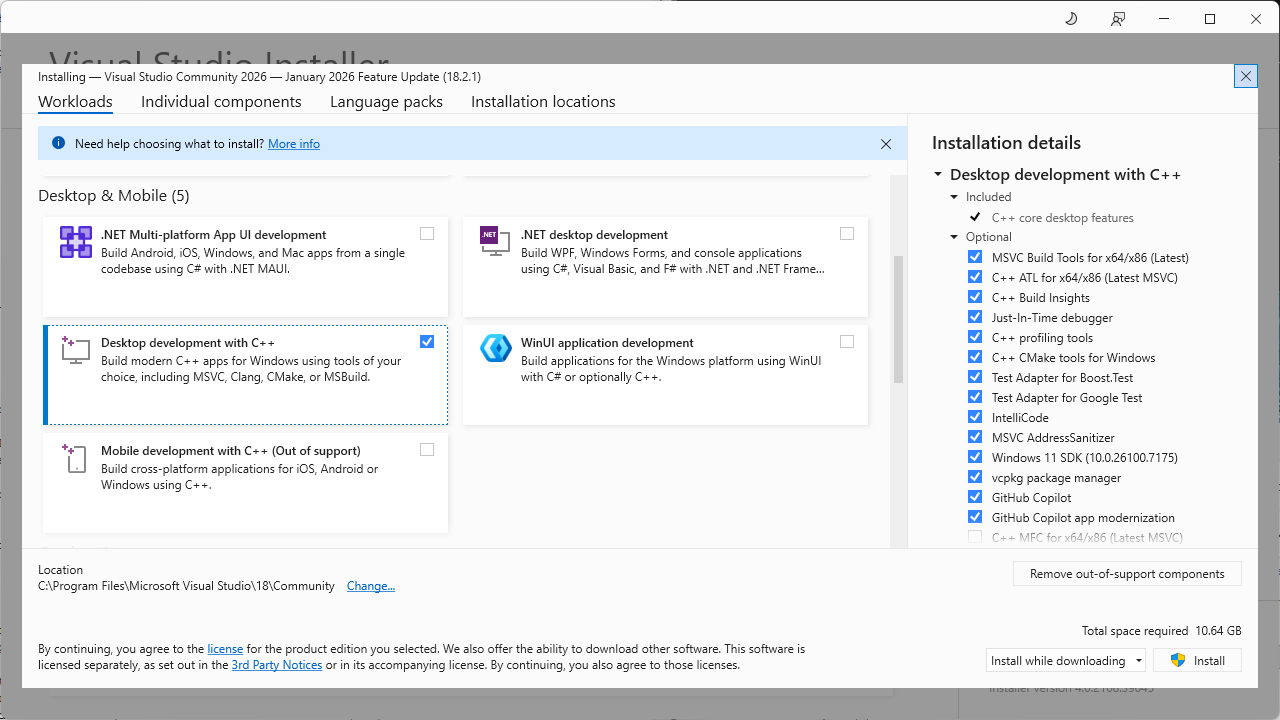Click the Installation details heading

(1006, 143)
